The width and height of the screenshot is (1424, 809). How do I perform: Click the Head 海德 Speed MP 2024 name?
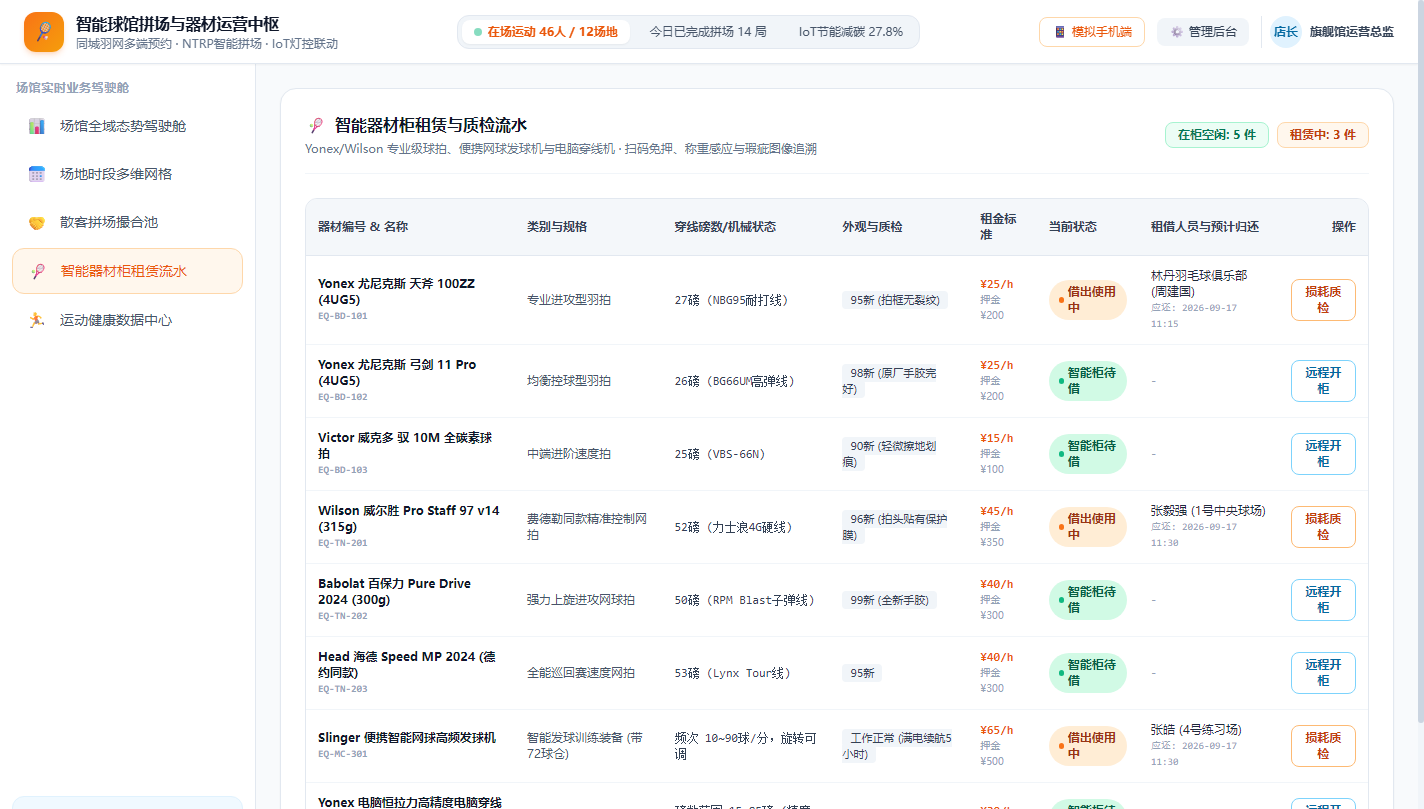pyautogui.click(x=407, y=665)
